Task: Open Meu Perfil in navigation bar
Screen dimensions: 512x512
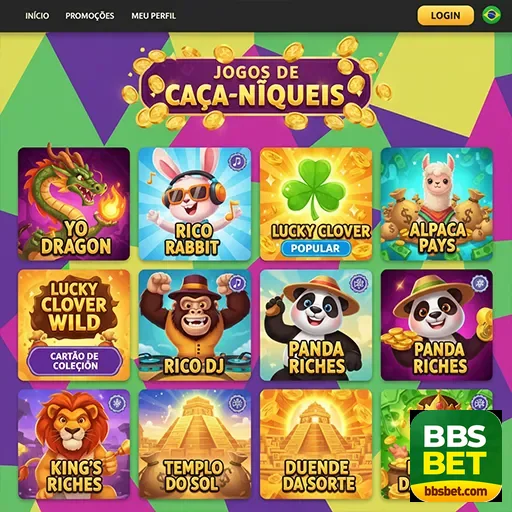Action: [153, 16]
